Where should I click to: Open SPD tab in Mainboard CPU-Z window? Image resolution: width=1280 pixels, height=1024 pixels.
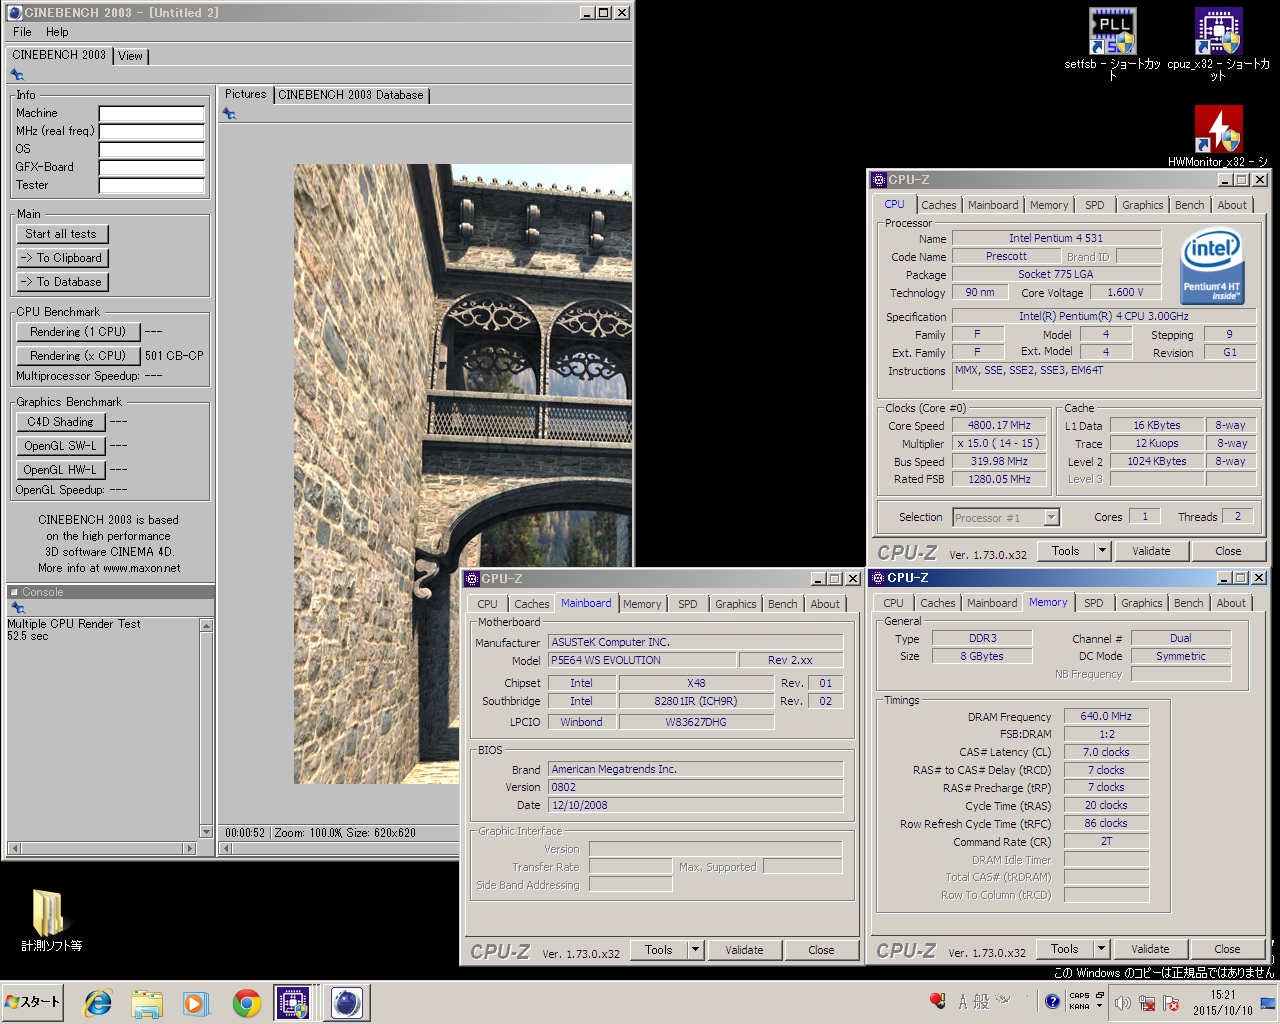[688, 604]
